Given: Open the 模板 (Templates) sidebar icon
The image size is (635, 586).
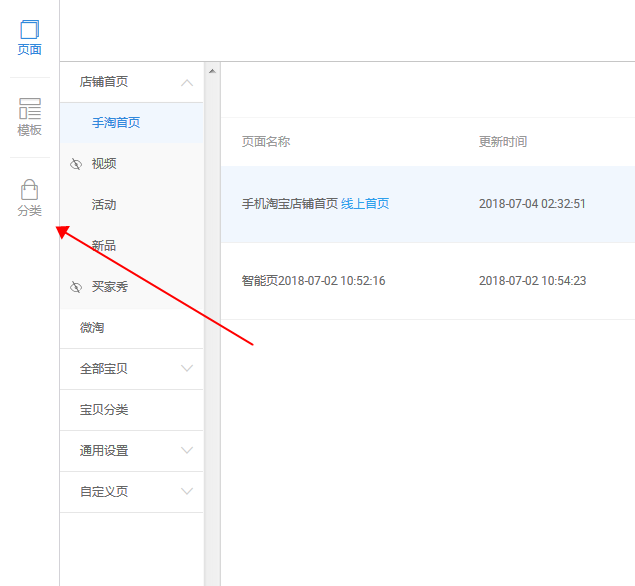Looking at the screenshot, I should (x=30, y=117).
